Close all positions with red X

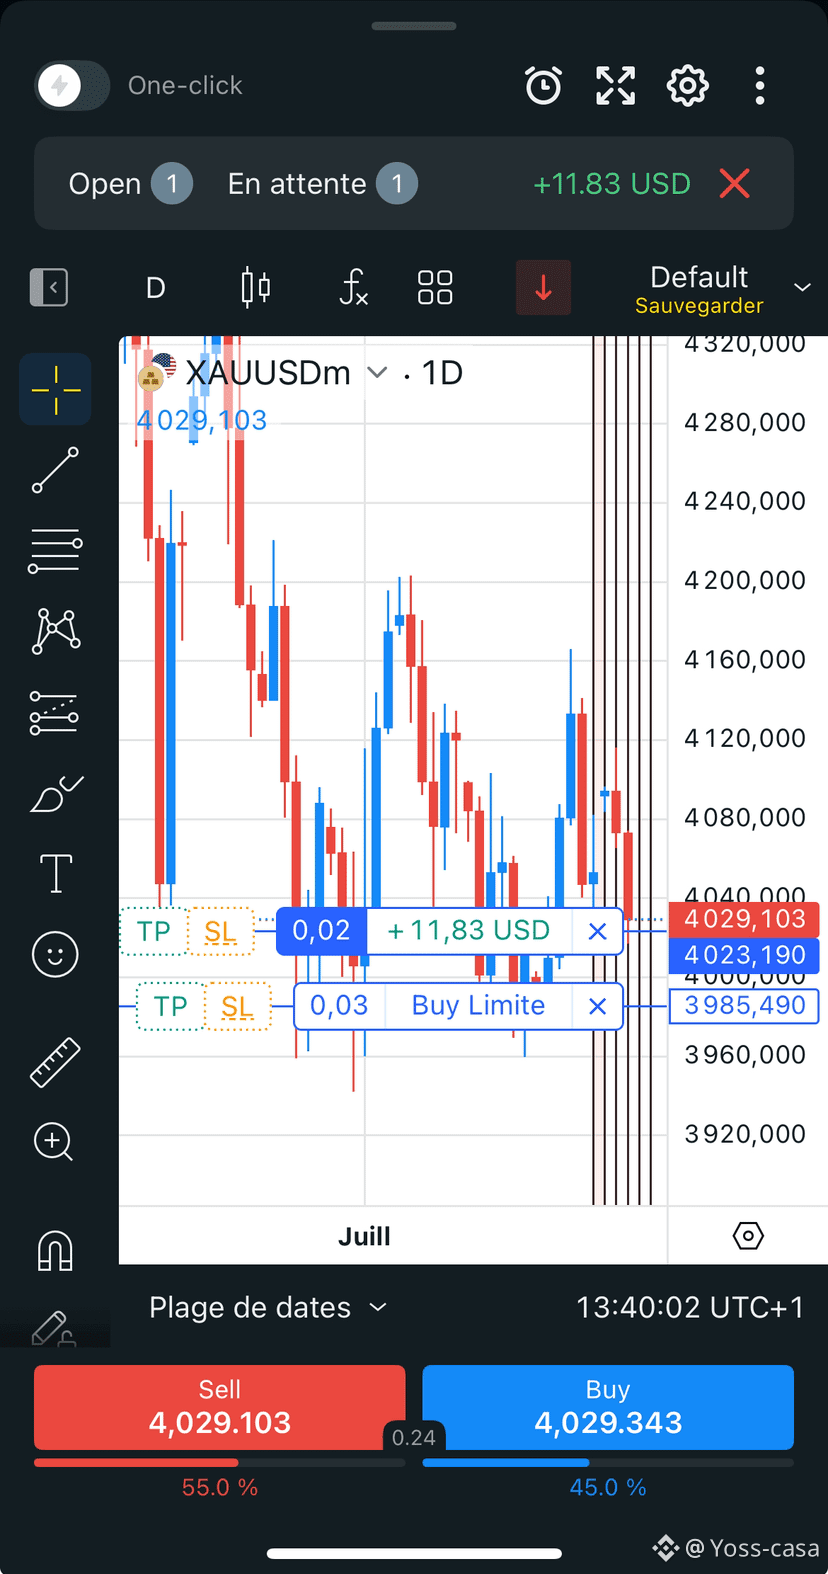pos(735,183)
